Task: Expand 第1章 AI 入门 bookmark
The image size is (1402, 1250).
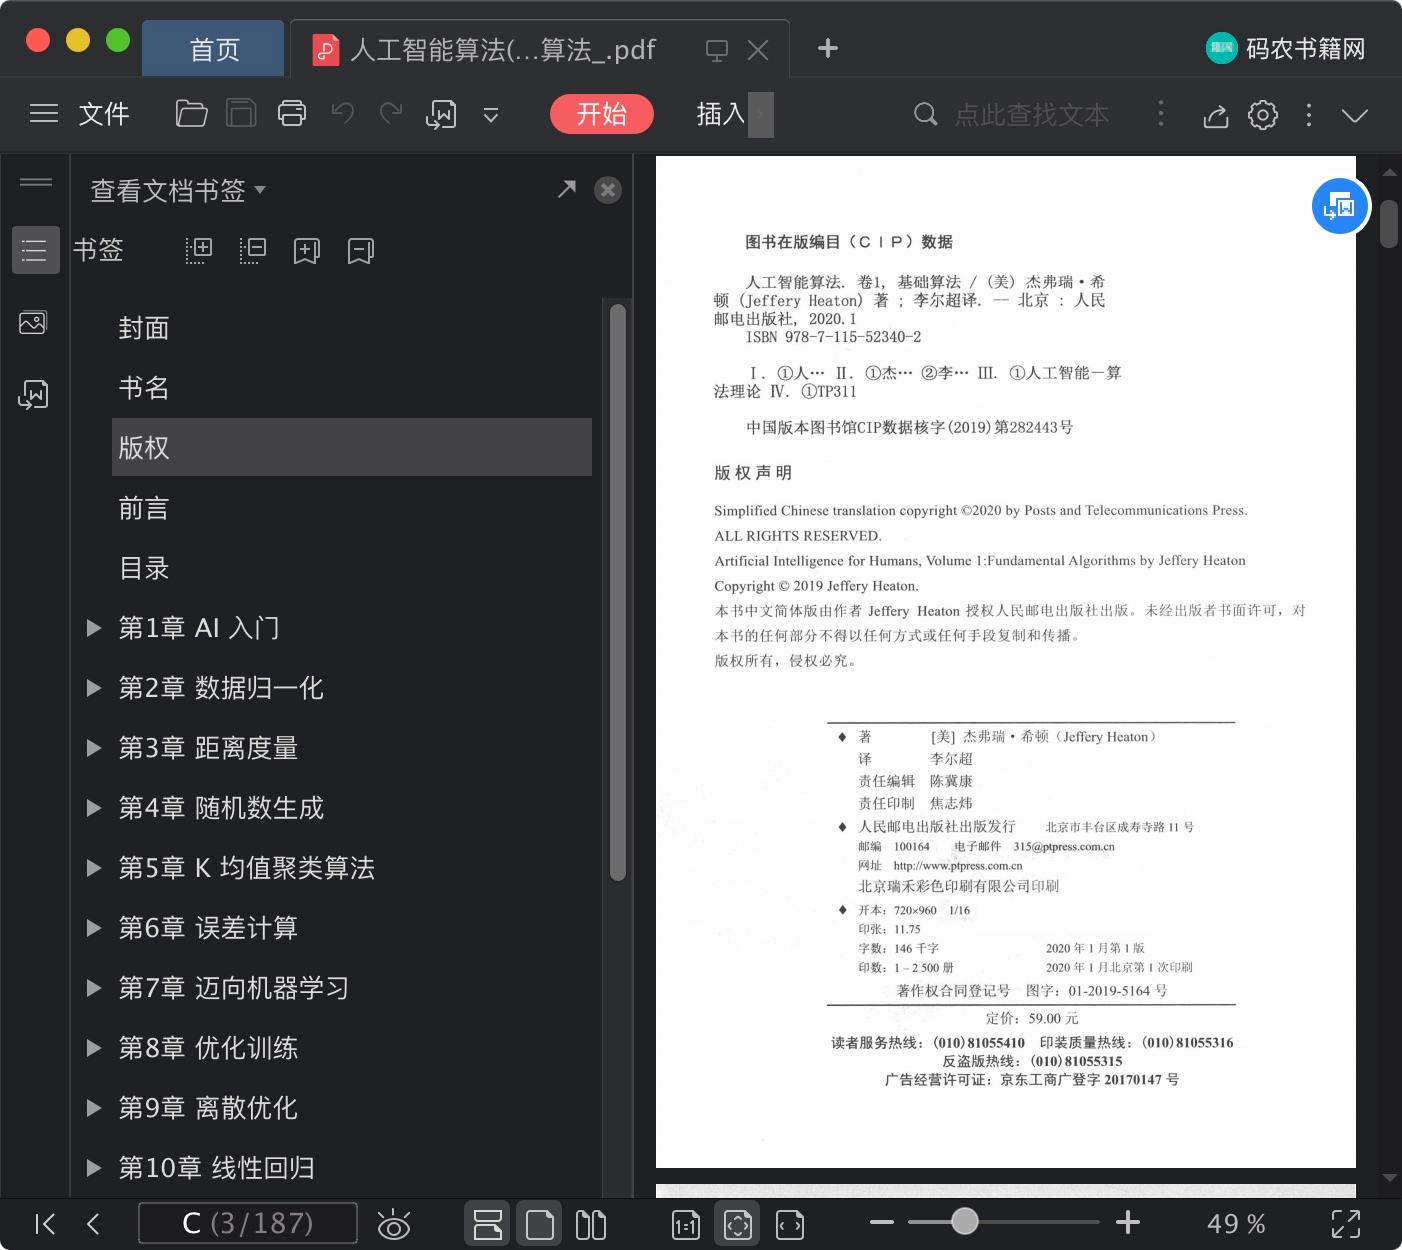Action: point(94,628)
